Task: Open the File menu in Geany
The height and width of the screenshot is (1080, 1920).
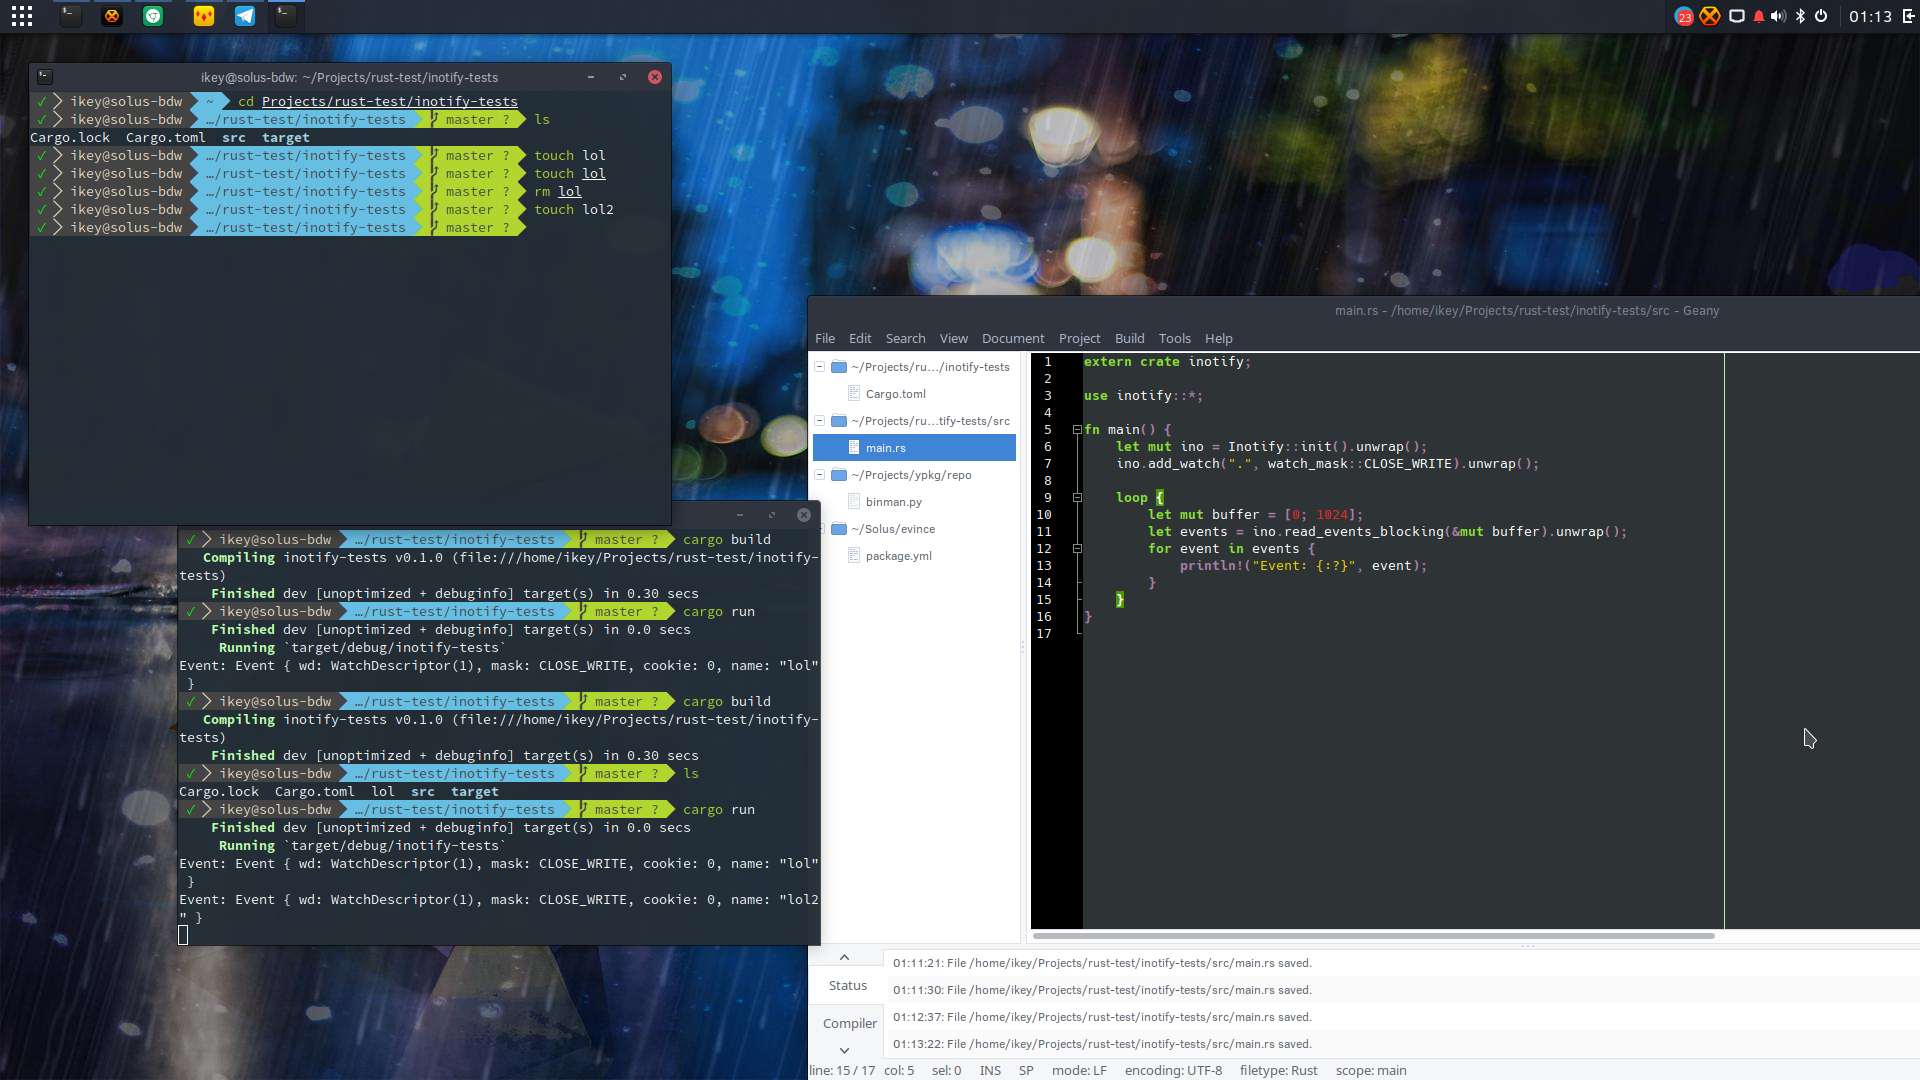Action: (825, 338)
